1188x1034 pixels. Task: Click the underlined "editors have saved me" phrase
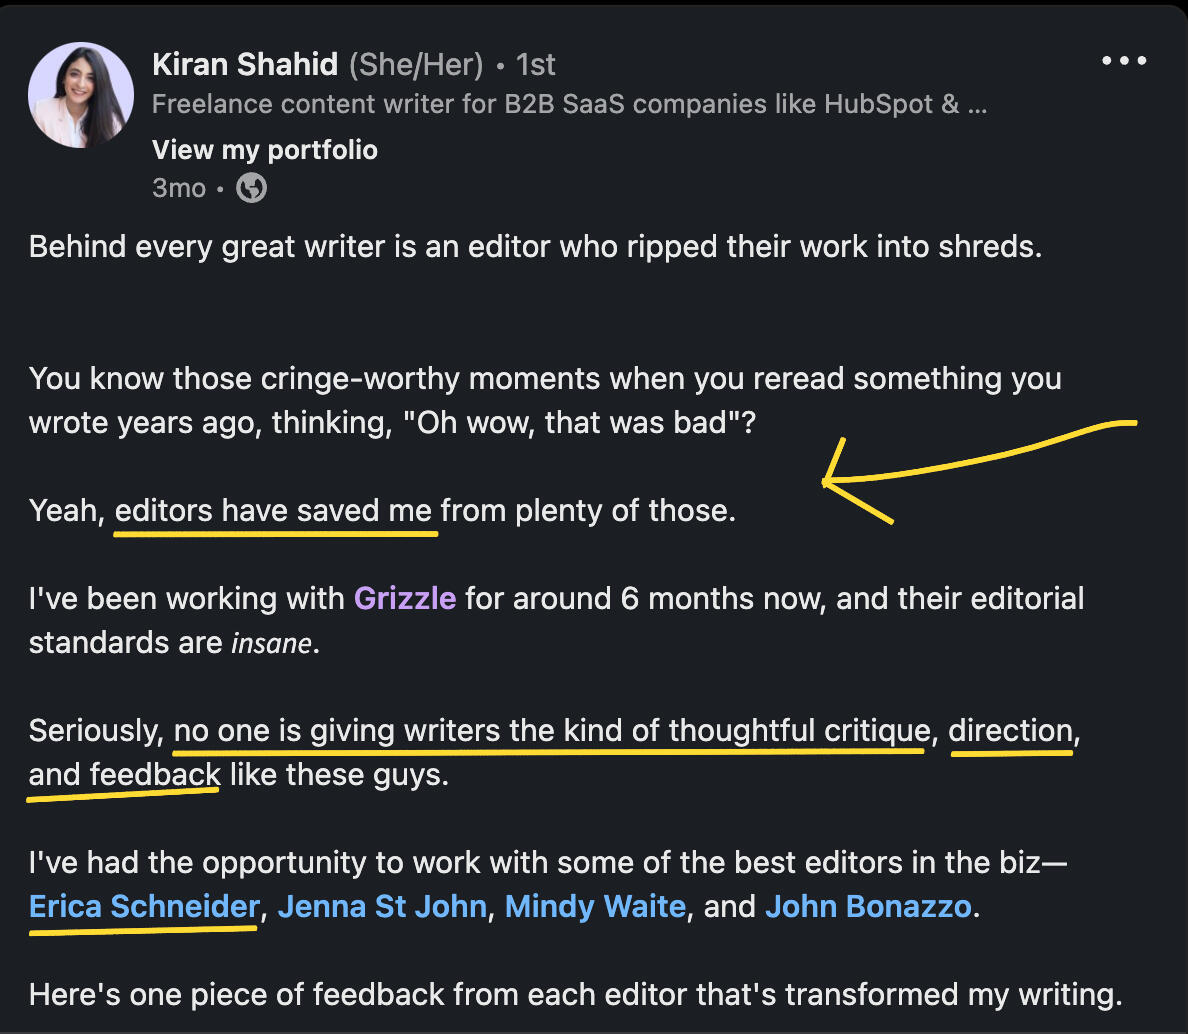(273, 511)
